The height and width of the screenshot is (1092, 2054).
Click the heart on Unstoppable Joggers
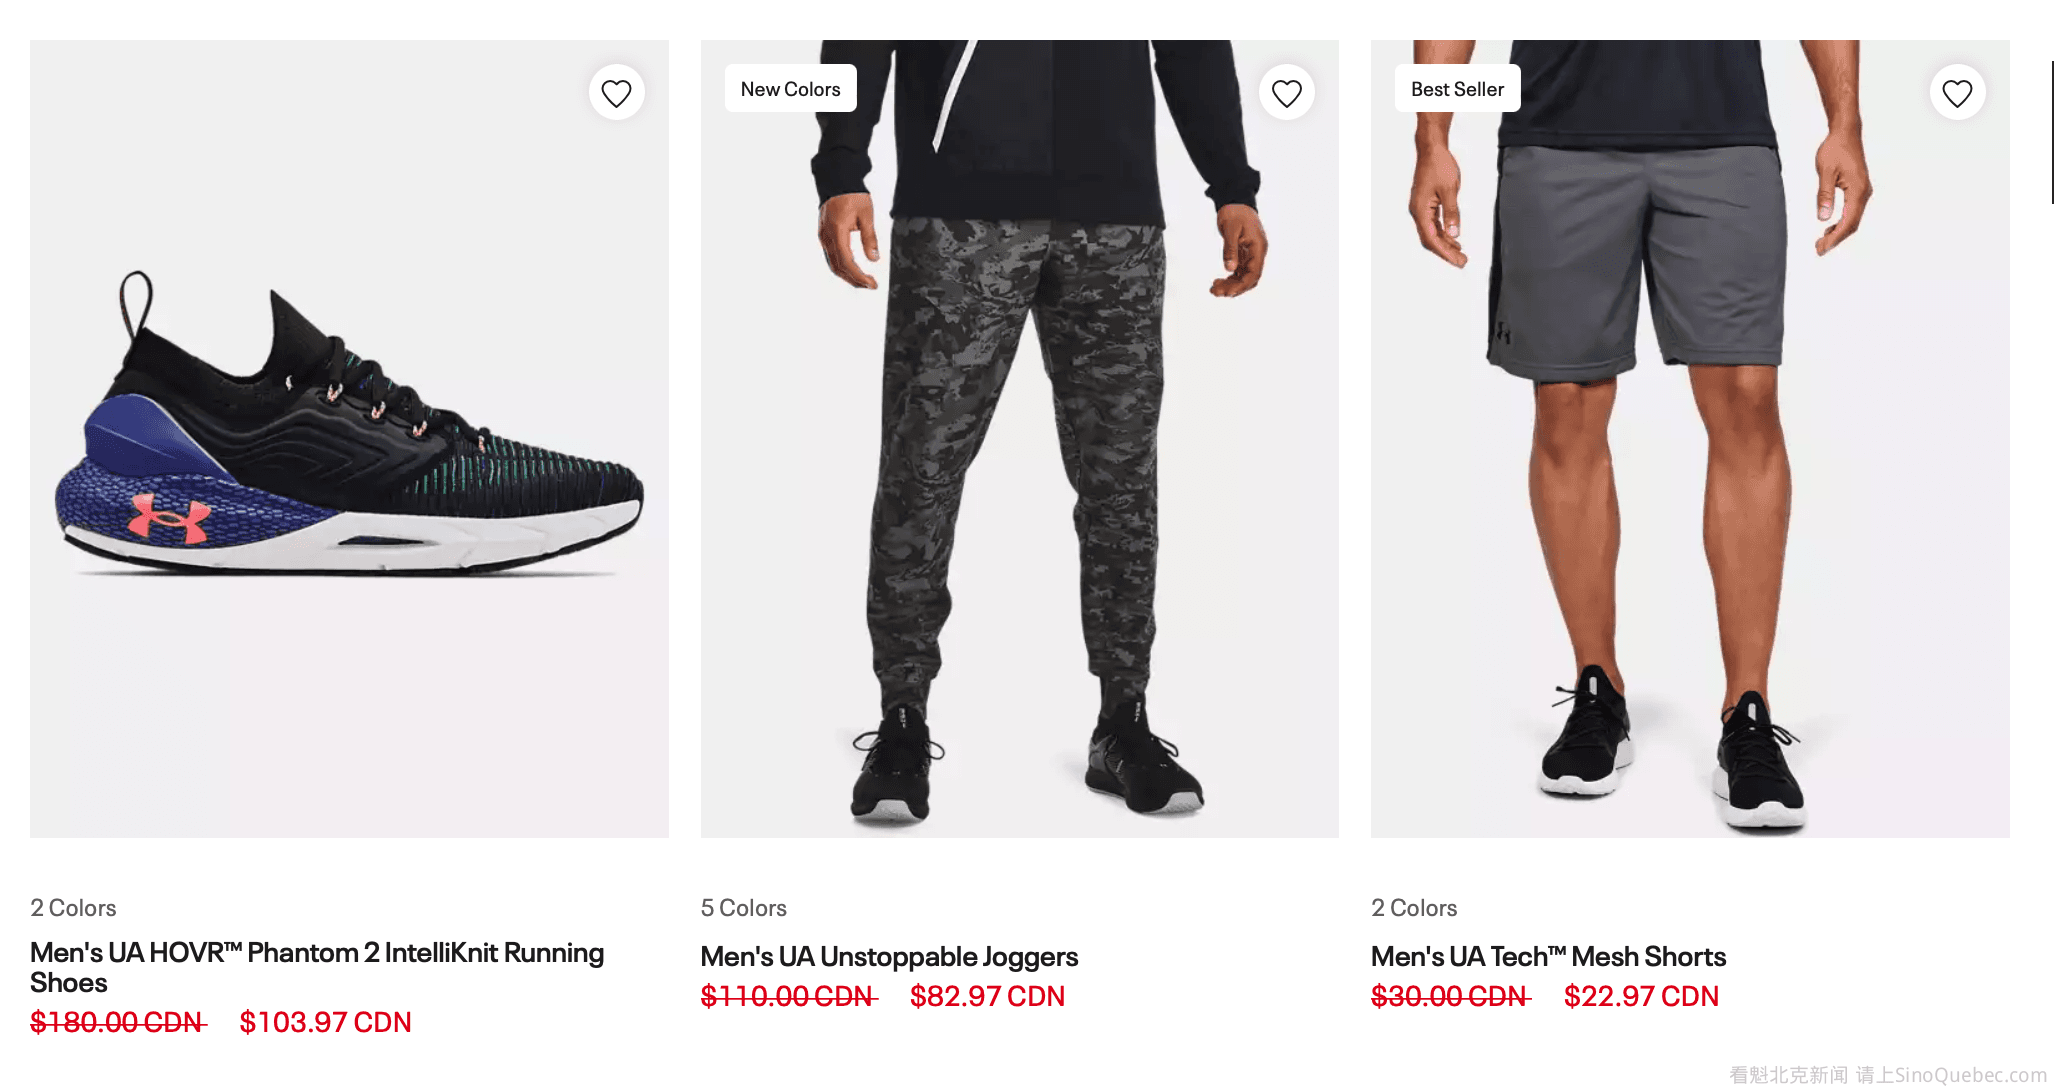coord(1286,93)
